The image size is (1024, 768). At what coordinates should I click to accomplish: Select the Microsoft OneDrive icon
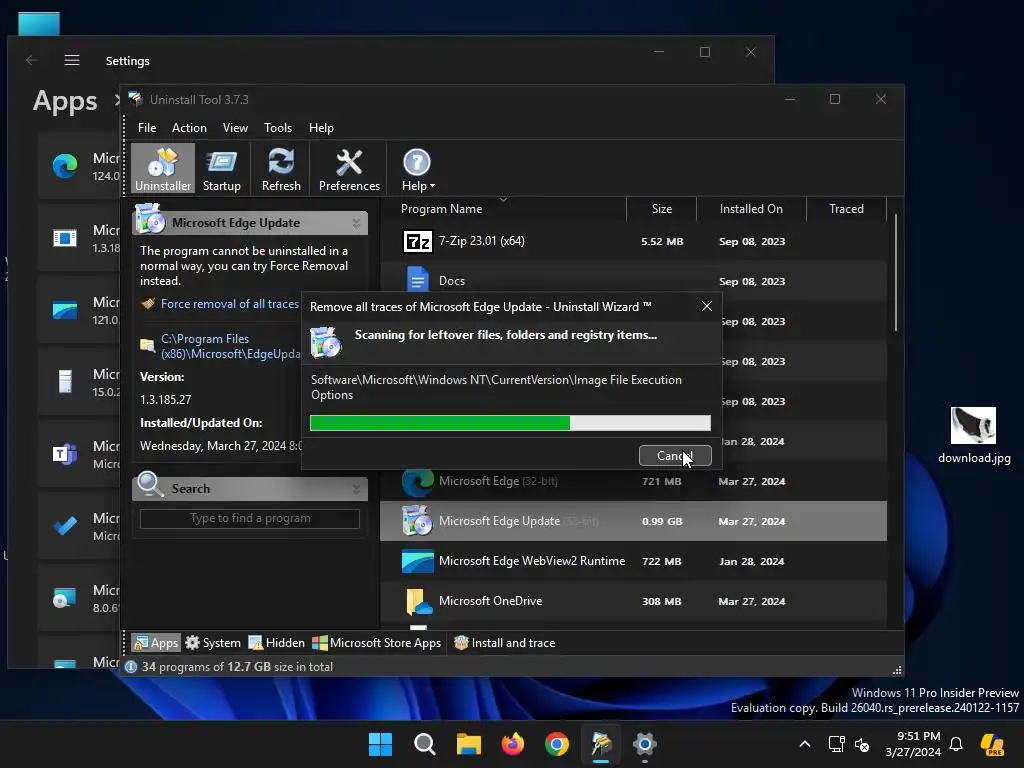click(x=418, y=601)
